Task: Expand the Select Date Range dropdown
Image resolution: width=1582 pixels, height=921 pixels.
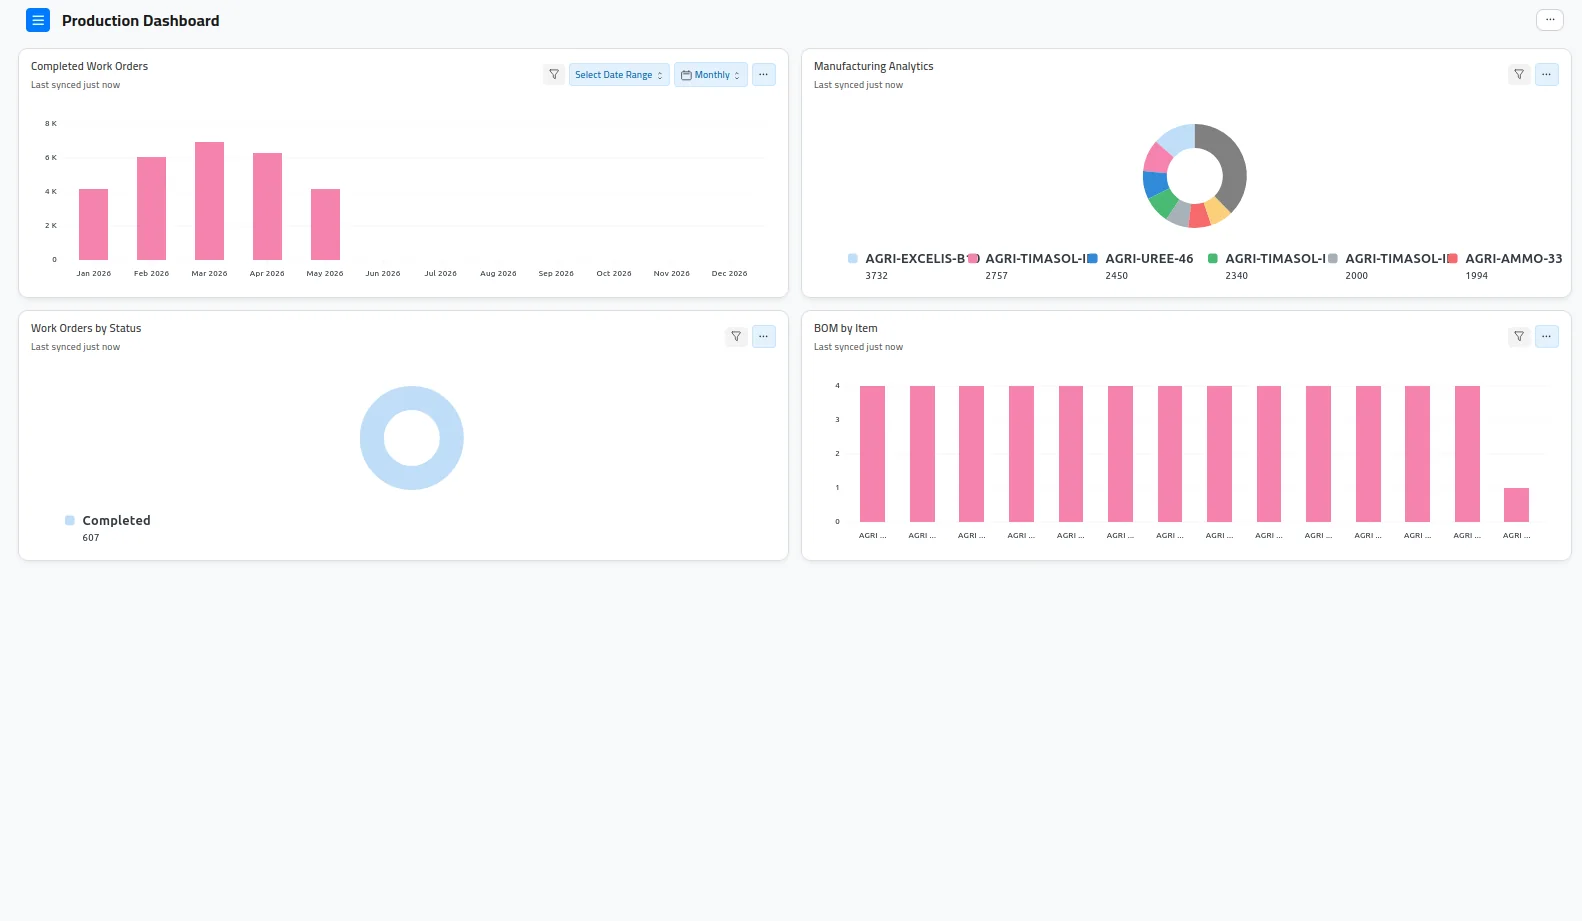Action: tap(619, 75)
